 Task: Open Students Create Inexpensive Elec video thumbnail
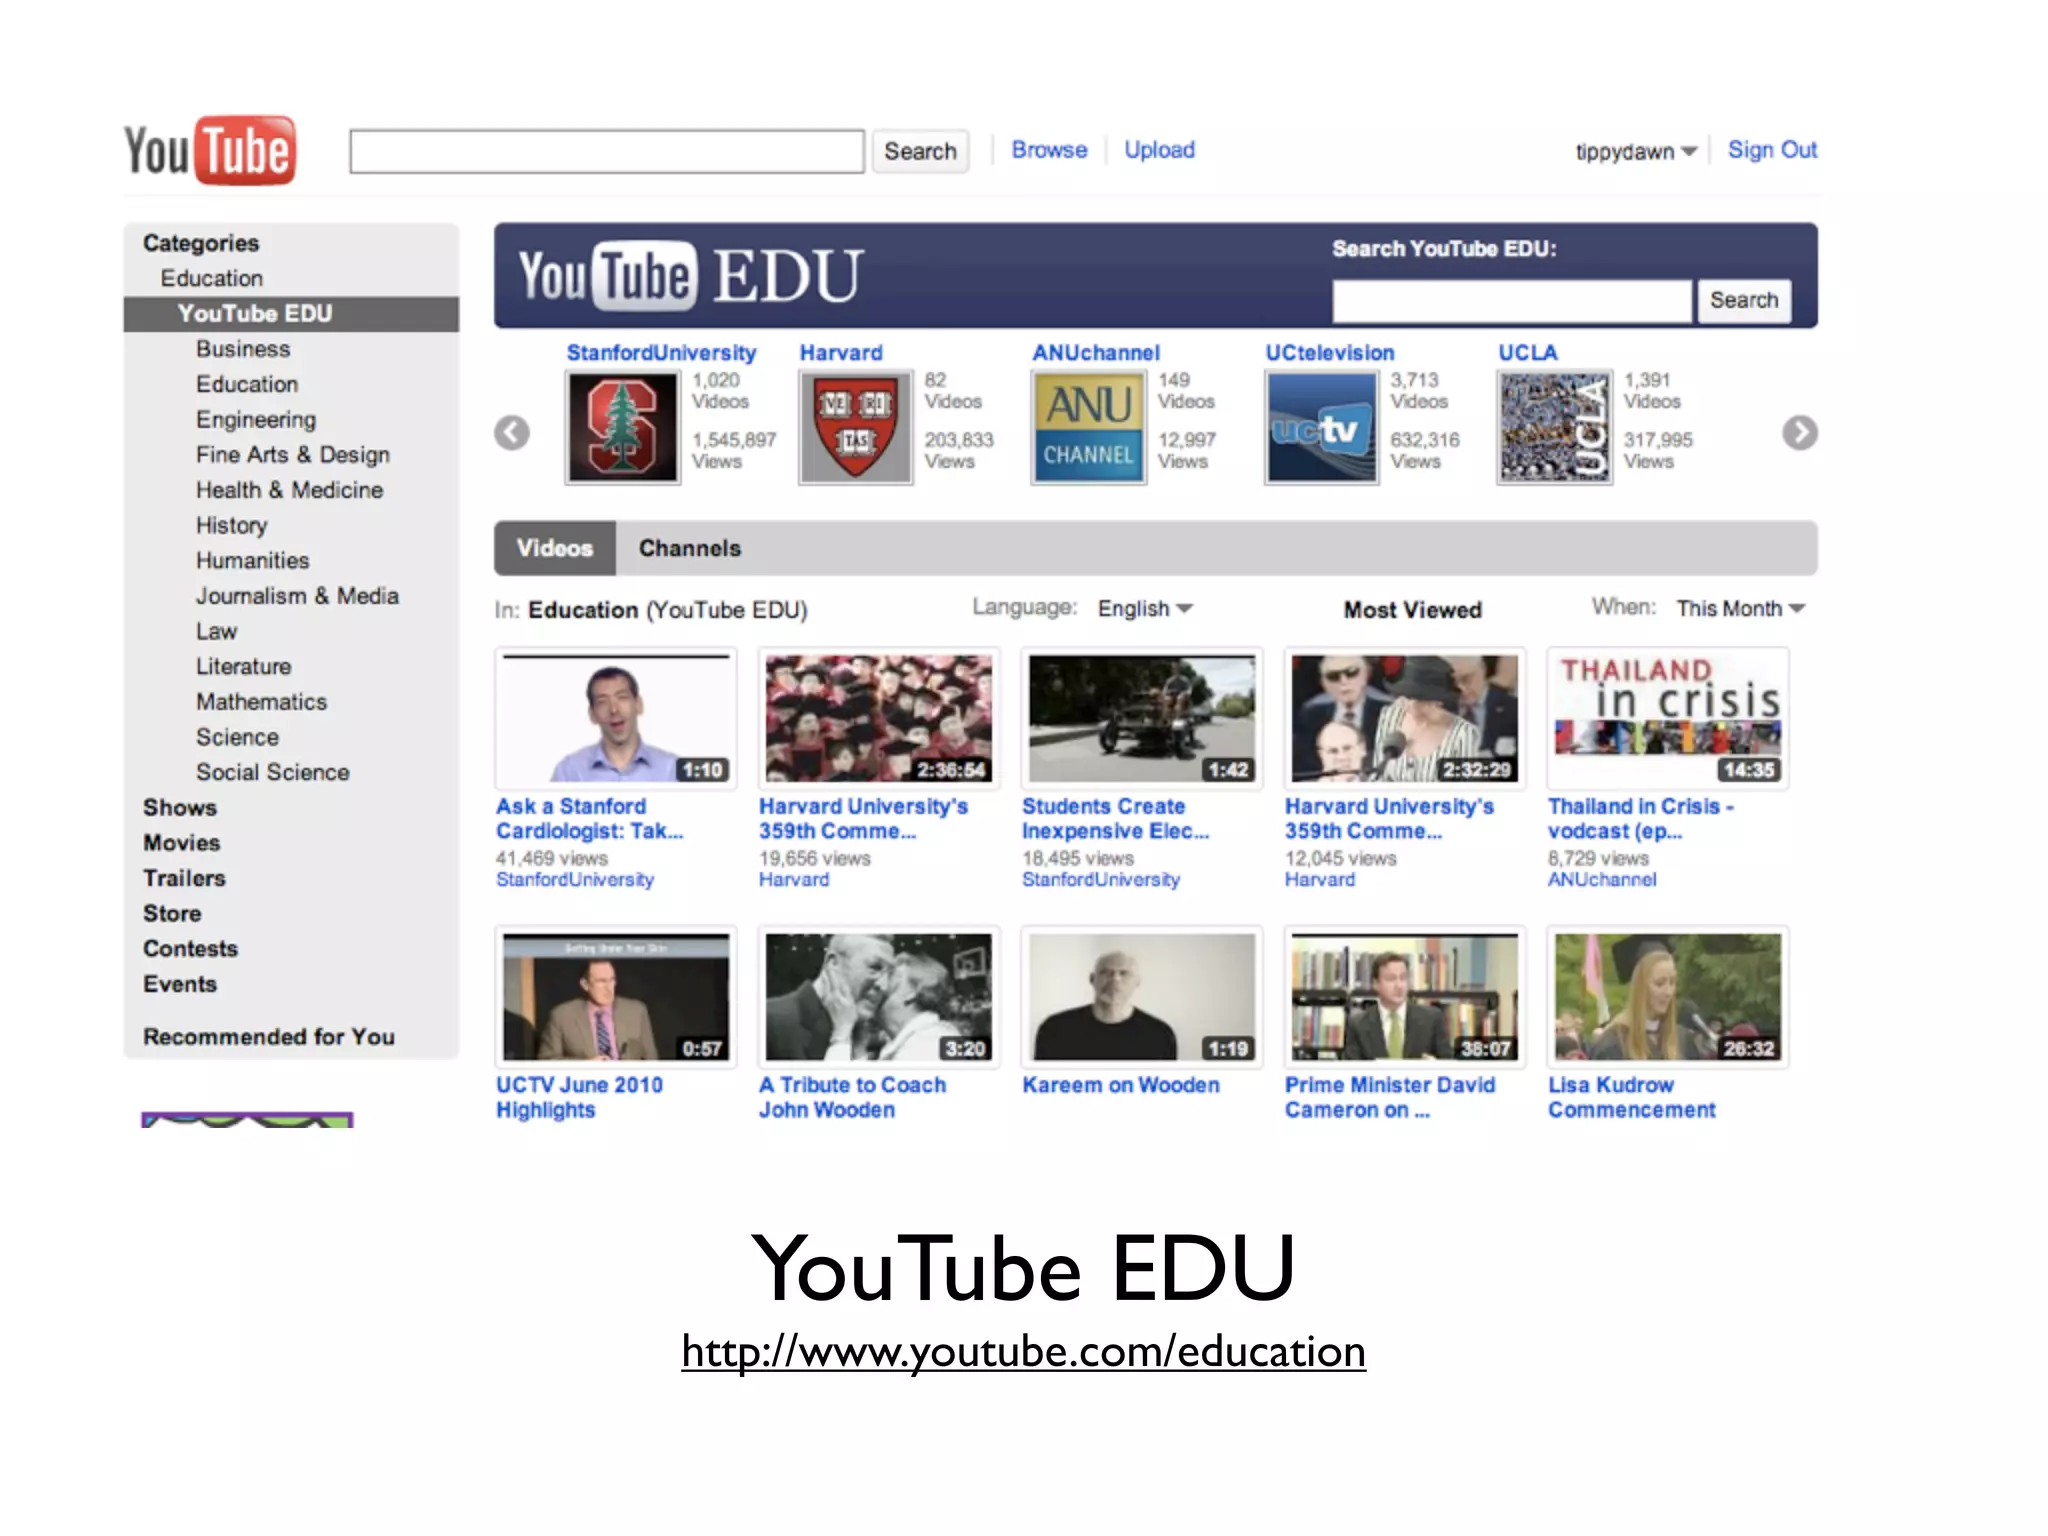pyautogui.click(x=1142, y=718)
